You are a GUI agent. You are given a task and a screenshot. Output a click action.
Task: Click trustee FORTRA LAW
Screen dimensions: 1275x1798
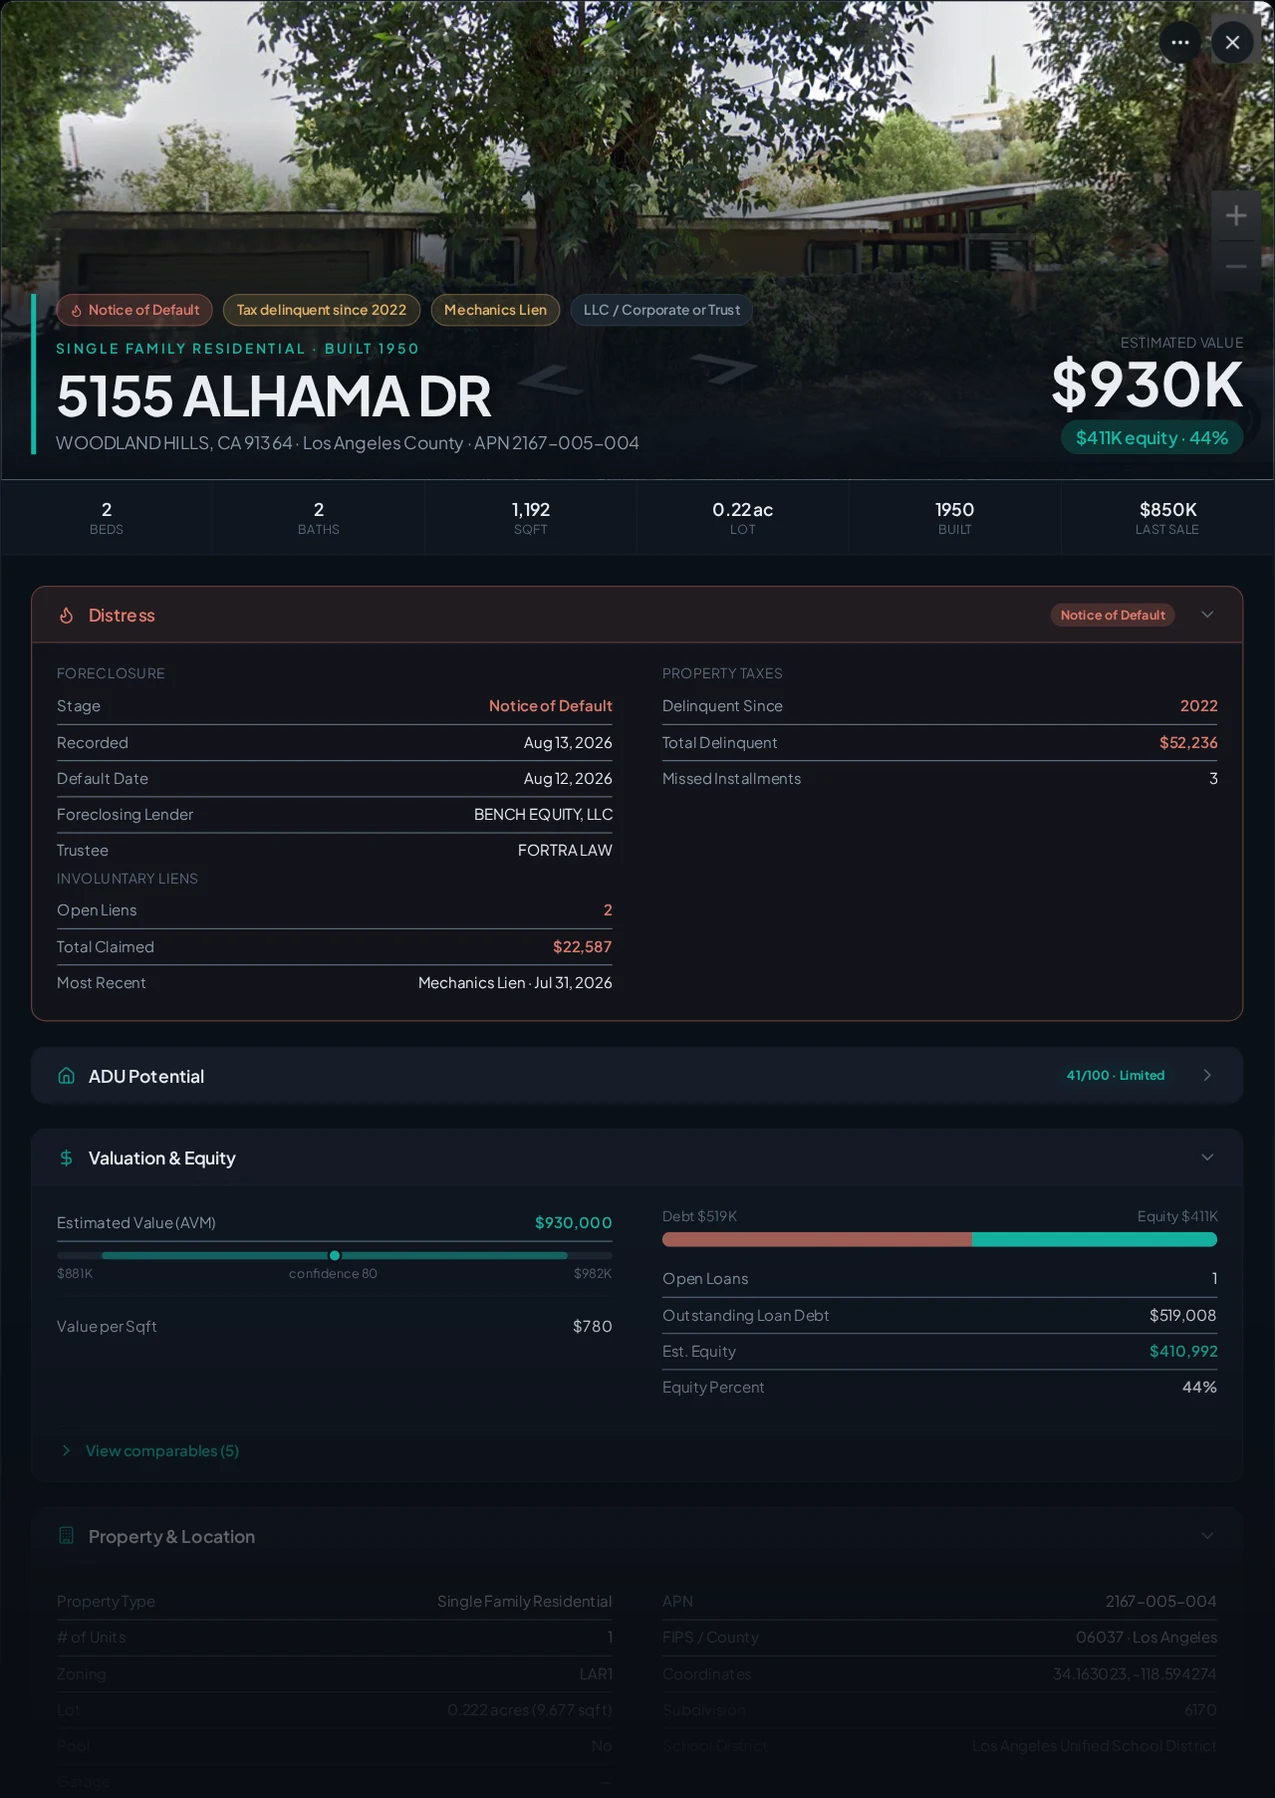pyautogui.click(x=565, y=851)
